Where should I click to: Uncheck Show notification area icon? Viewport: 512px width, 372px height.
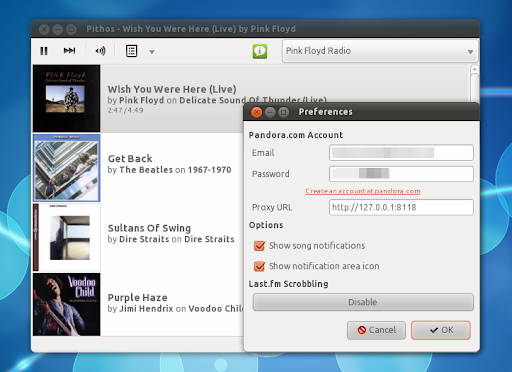259,266
